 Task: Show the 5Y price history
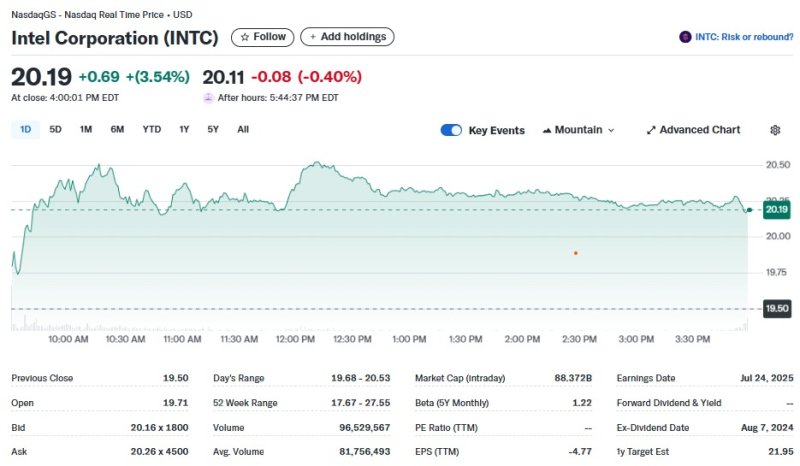213,129
